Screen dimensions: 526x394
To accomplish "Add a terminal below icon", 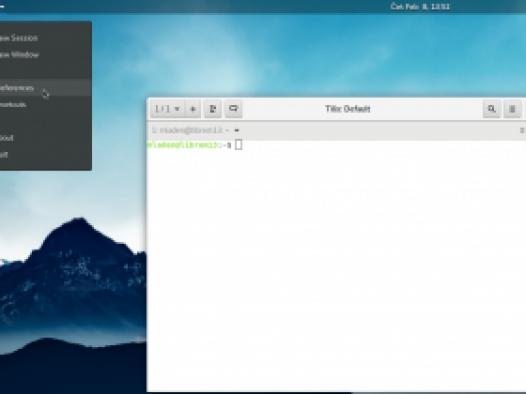I will [x=233, y=109].
